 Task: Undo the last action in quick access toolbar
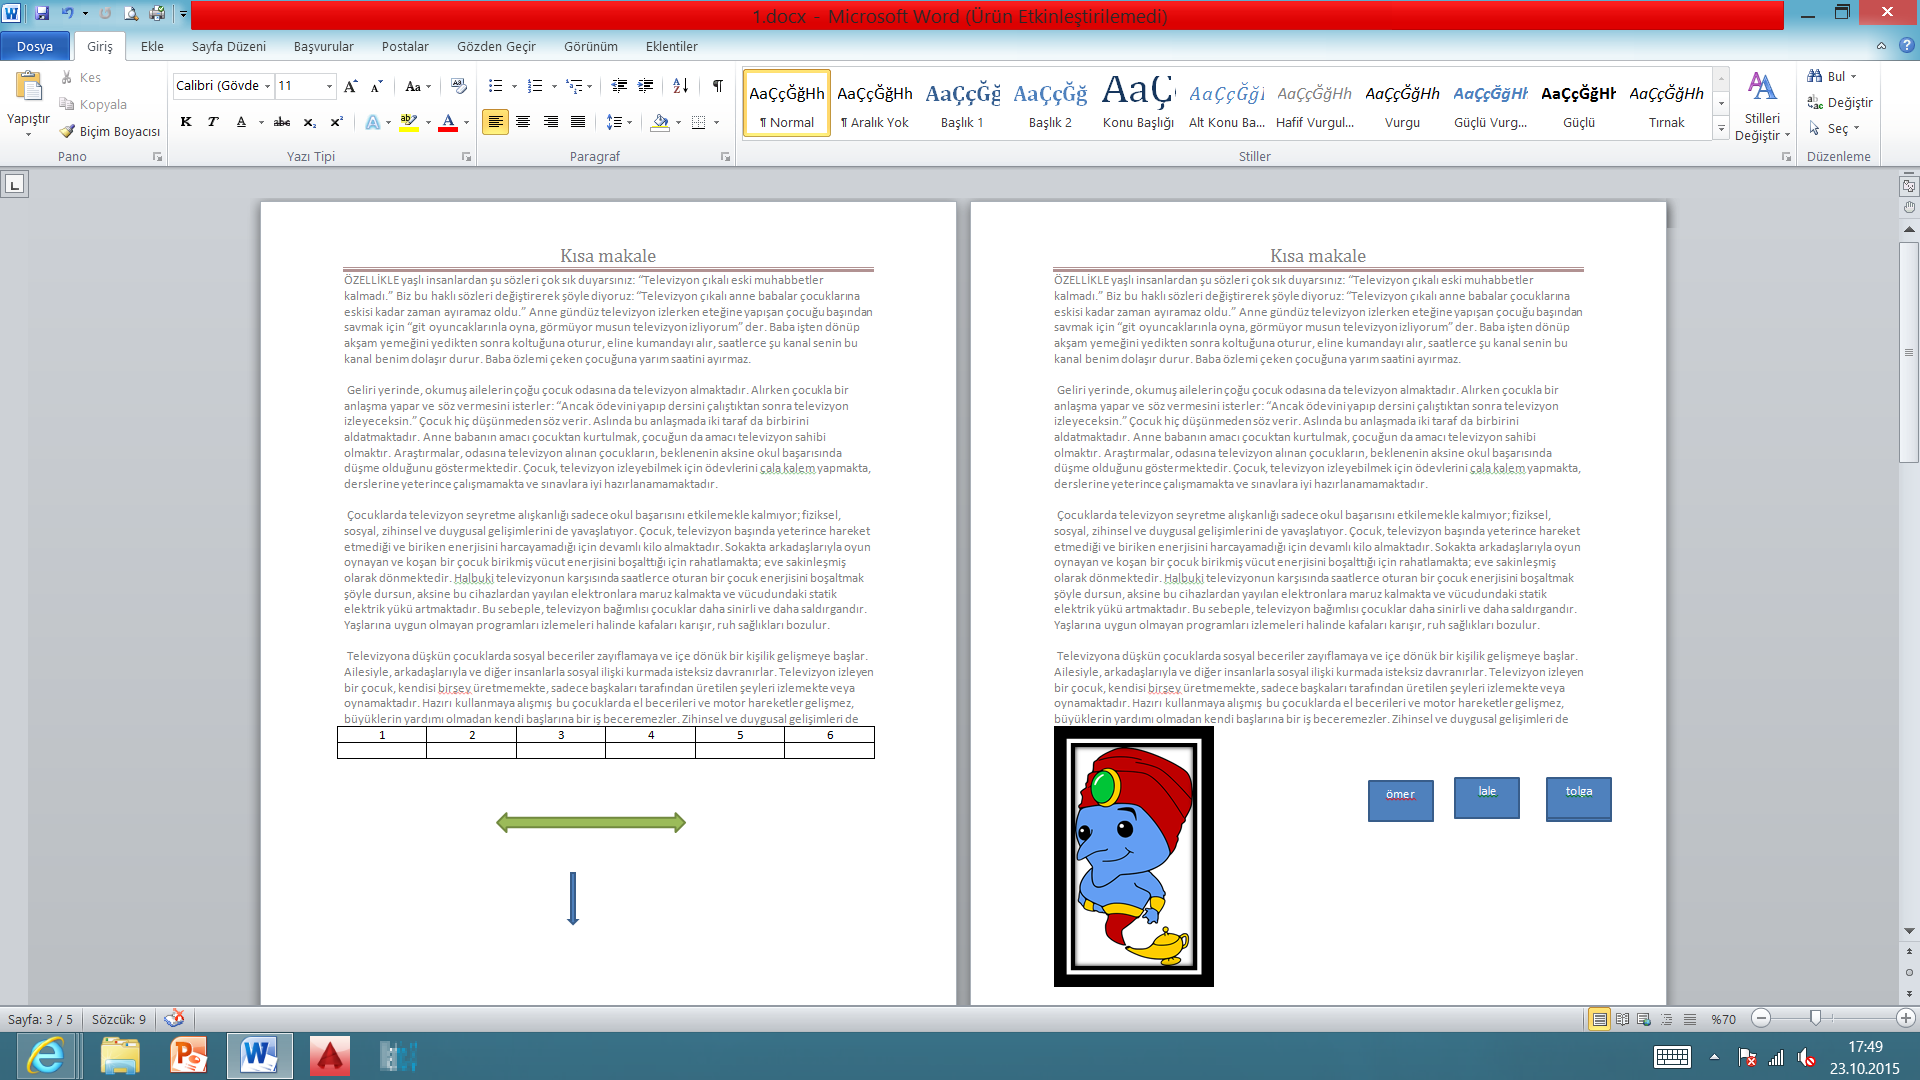point(67,13)
